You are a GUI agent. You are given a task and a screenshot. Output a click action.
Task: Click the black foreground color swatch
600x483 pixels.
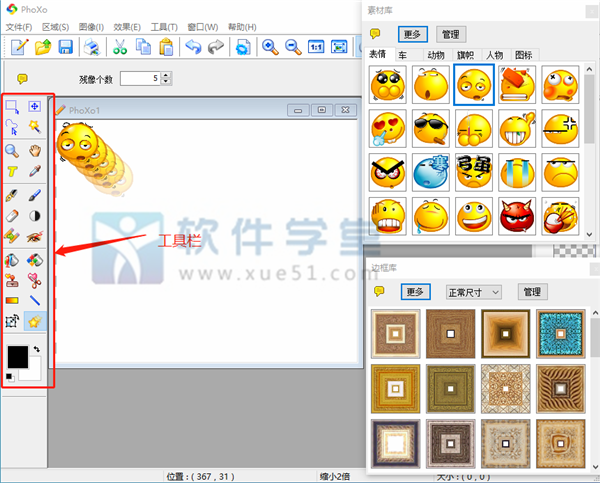pyautogui.click(x=18, y=357)
